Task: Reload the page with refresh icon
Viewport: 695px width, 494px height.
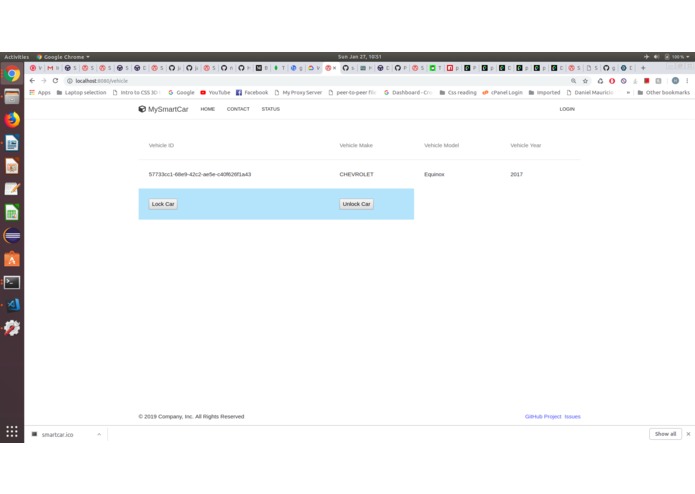Action: [55, 81]
